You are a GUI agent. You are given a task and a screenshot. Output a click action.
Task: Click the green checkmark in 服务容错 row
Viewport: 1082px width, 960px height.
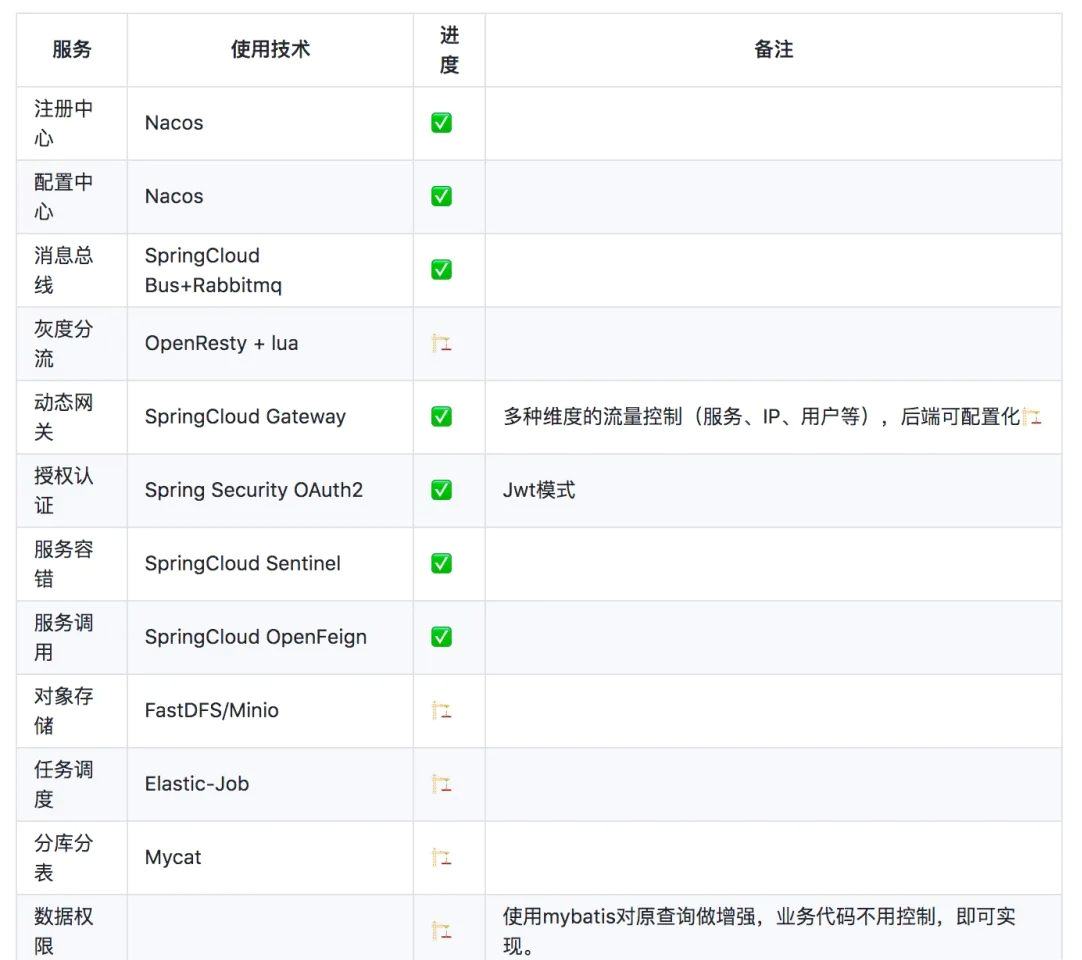point(442,563)
